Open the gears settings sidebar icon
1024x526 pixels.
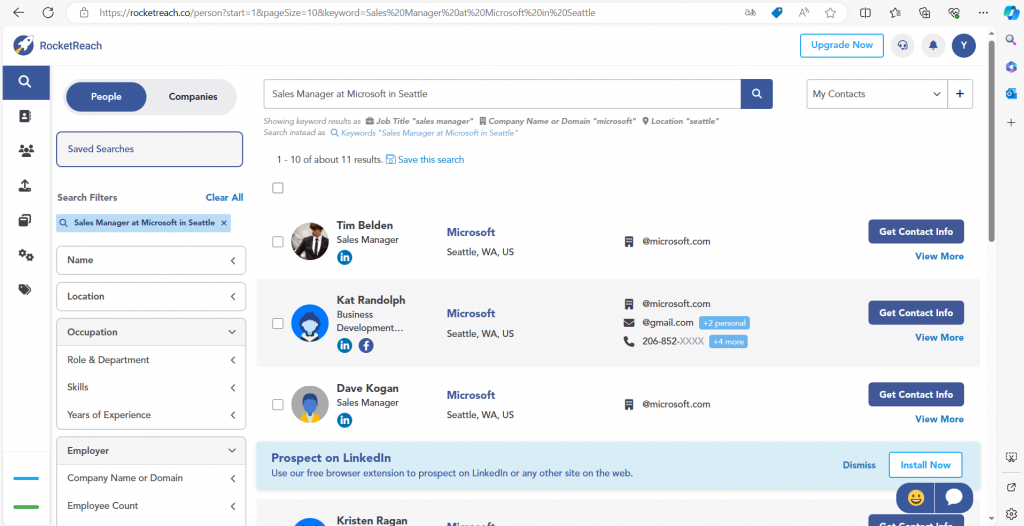[x=25, y=255]
